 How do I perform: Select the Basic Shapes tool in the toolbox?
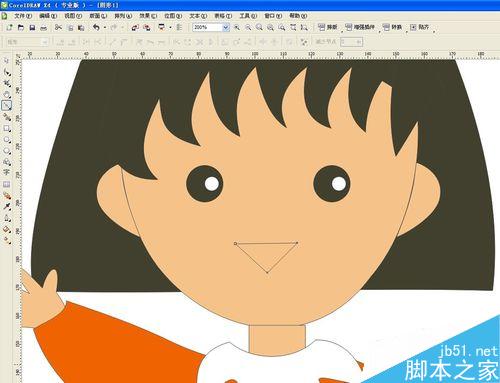tap(7, 162)
